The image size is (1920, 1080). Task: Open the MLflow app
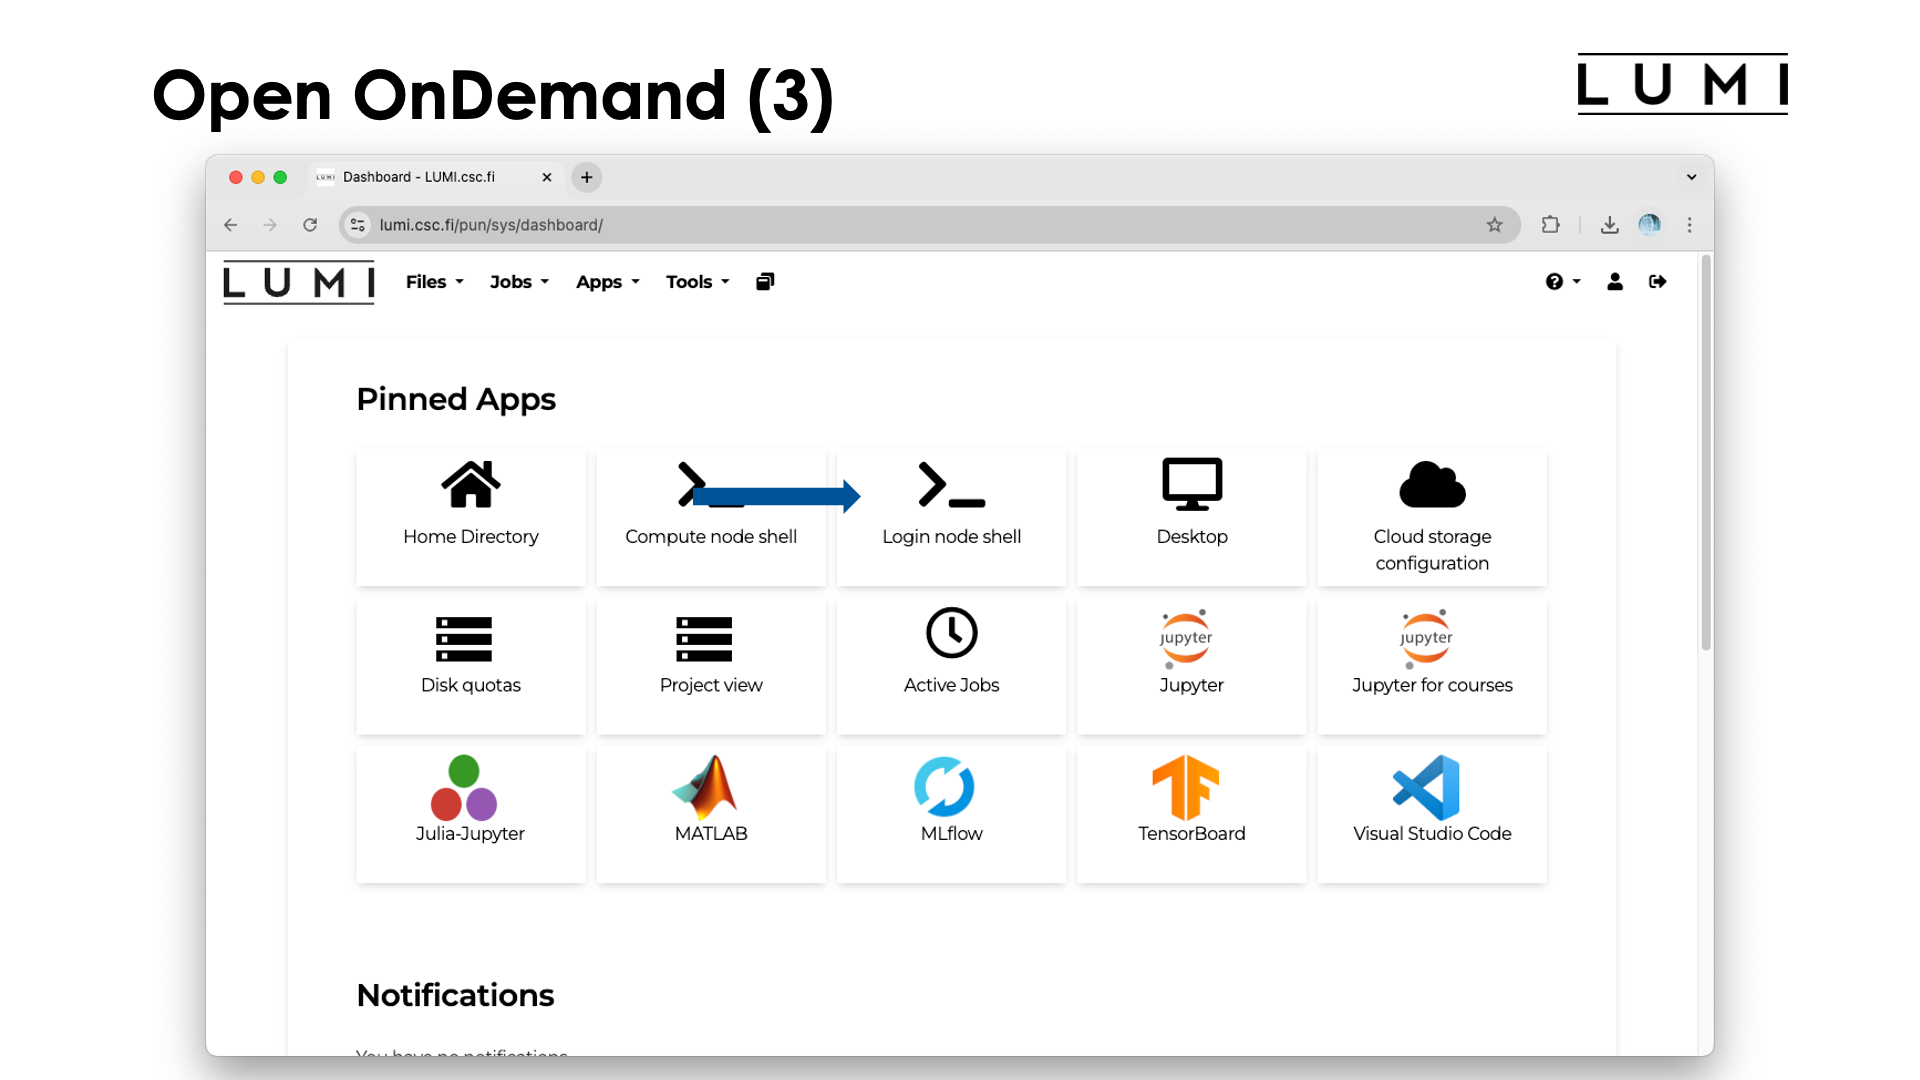[951, 808]
